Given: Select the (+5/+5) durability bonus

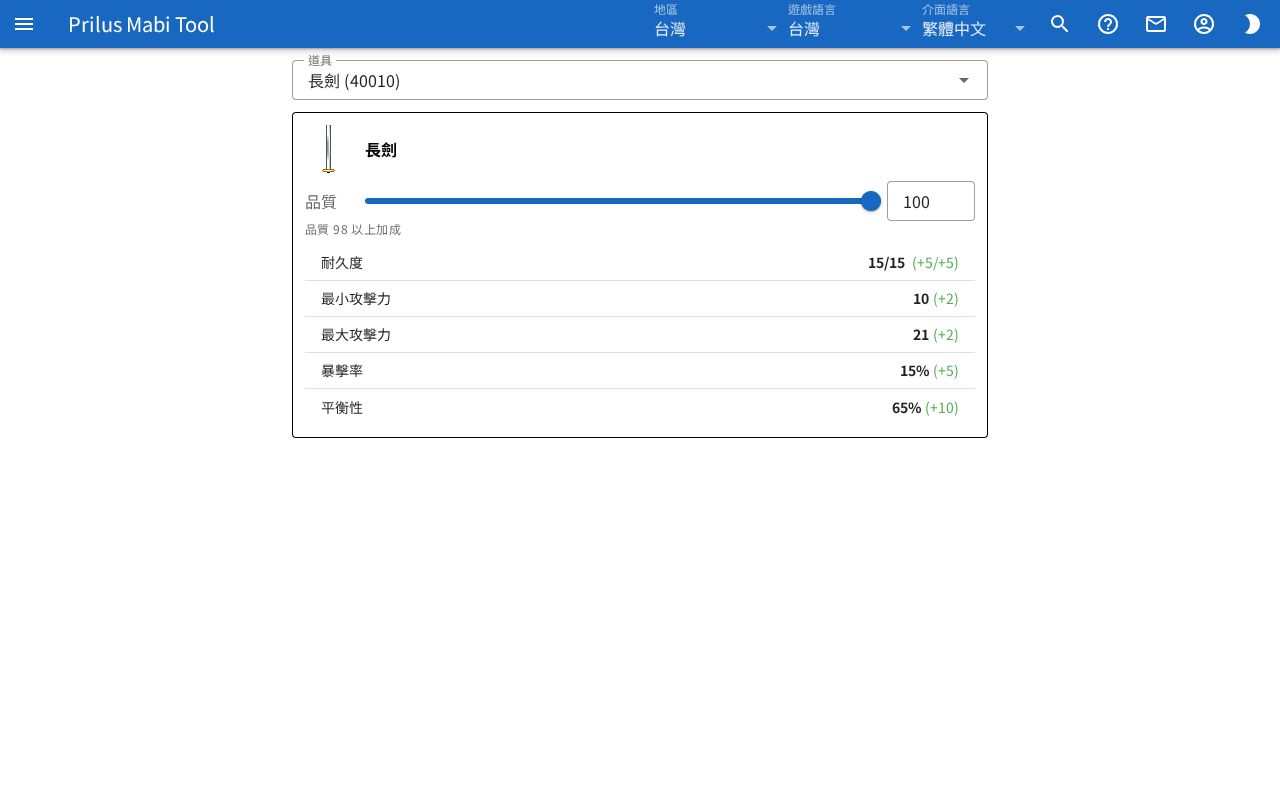Looking at the screenshot, I should pos(935,263).
